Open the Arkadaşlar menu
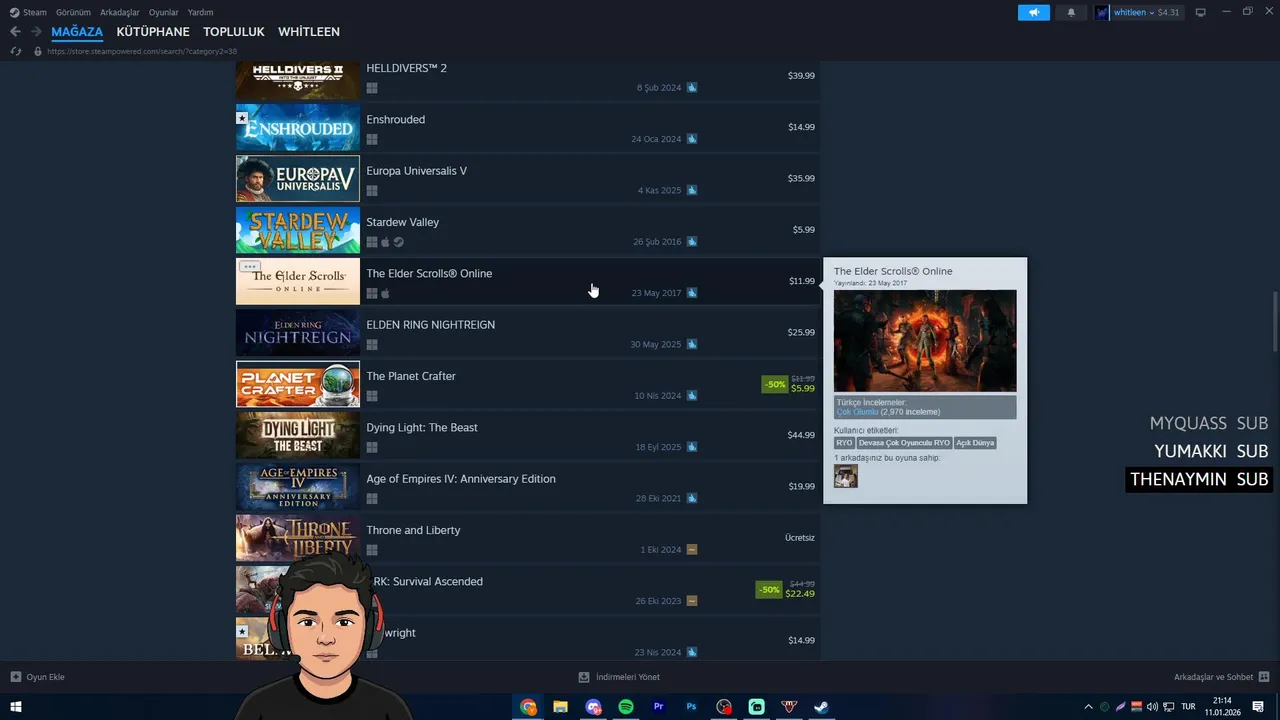The width and height of the screenshot is (1280, 720). click(120, 12)
